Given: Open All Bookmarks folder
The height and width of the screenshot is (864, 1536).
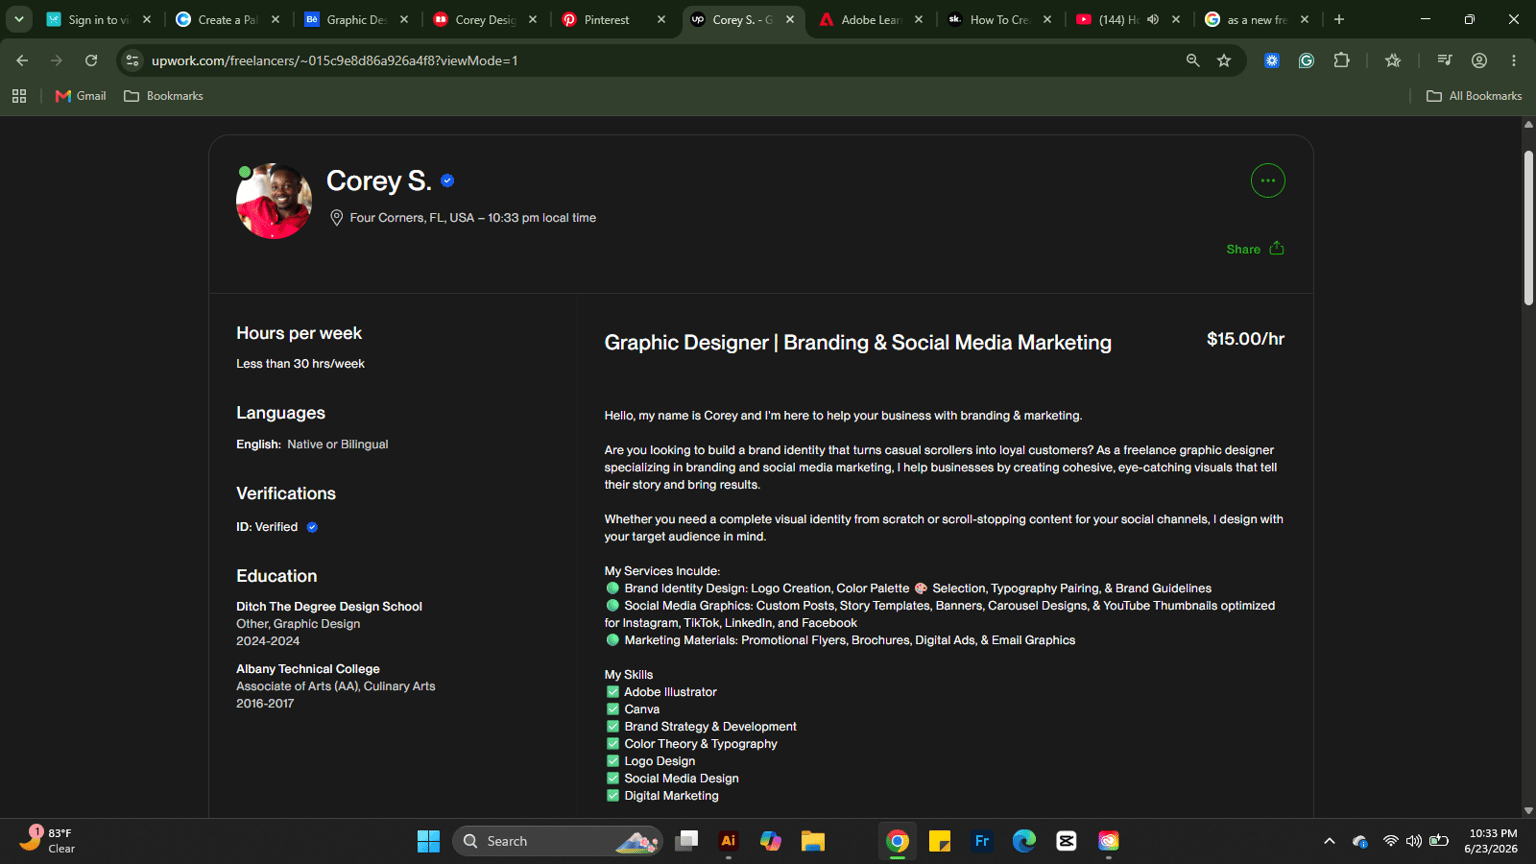Looking at the screenshot, I should 1474,96.
